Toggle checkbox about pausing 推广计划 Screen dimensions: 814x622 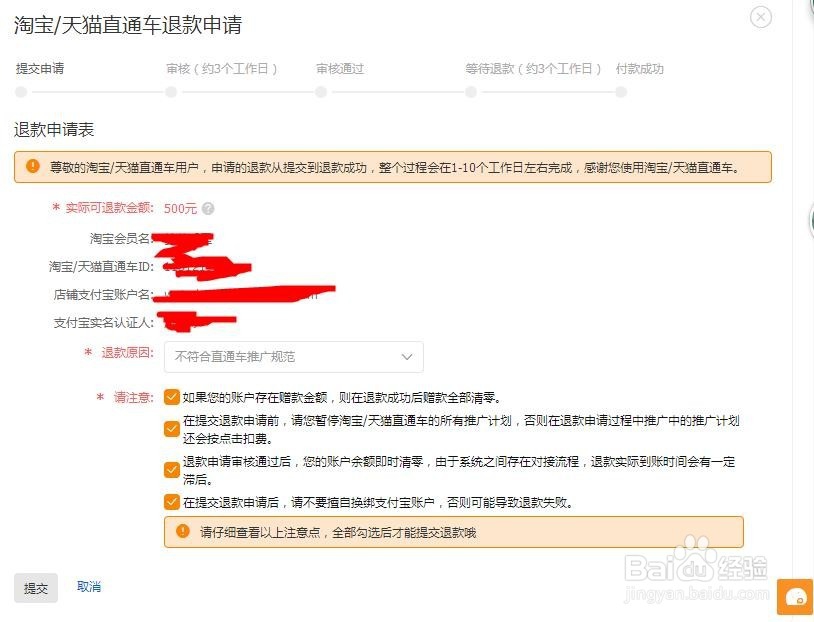point(171,429)
